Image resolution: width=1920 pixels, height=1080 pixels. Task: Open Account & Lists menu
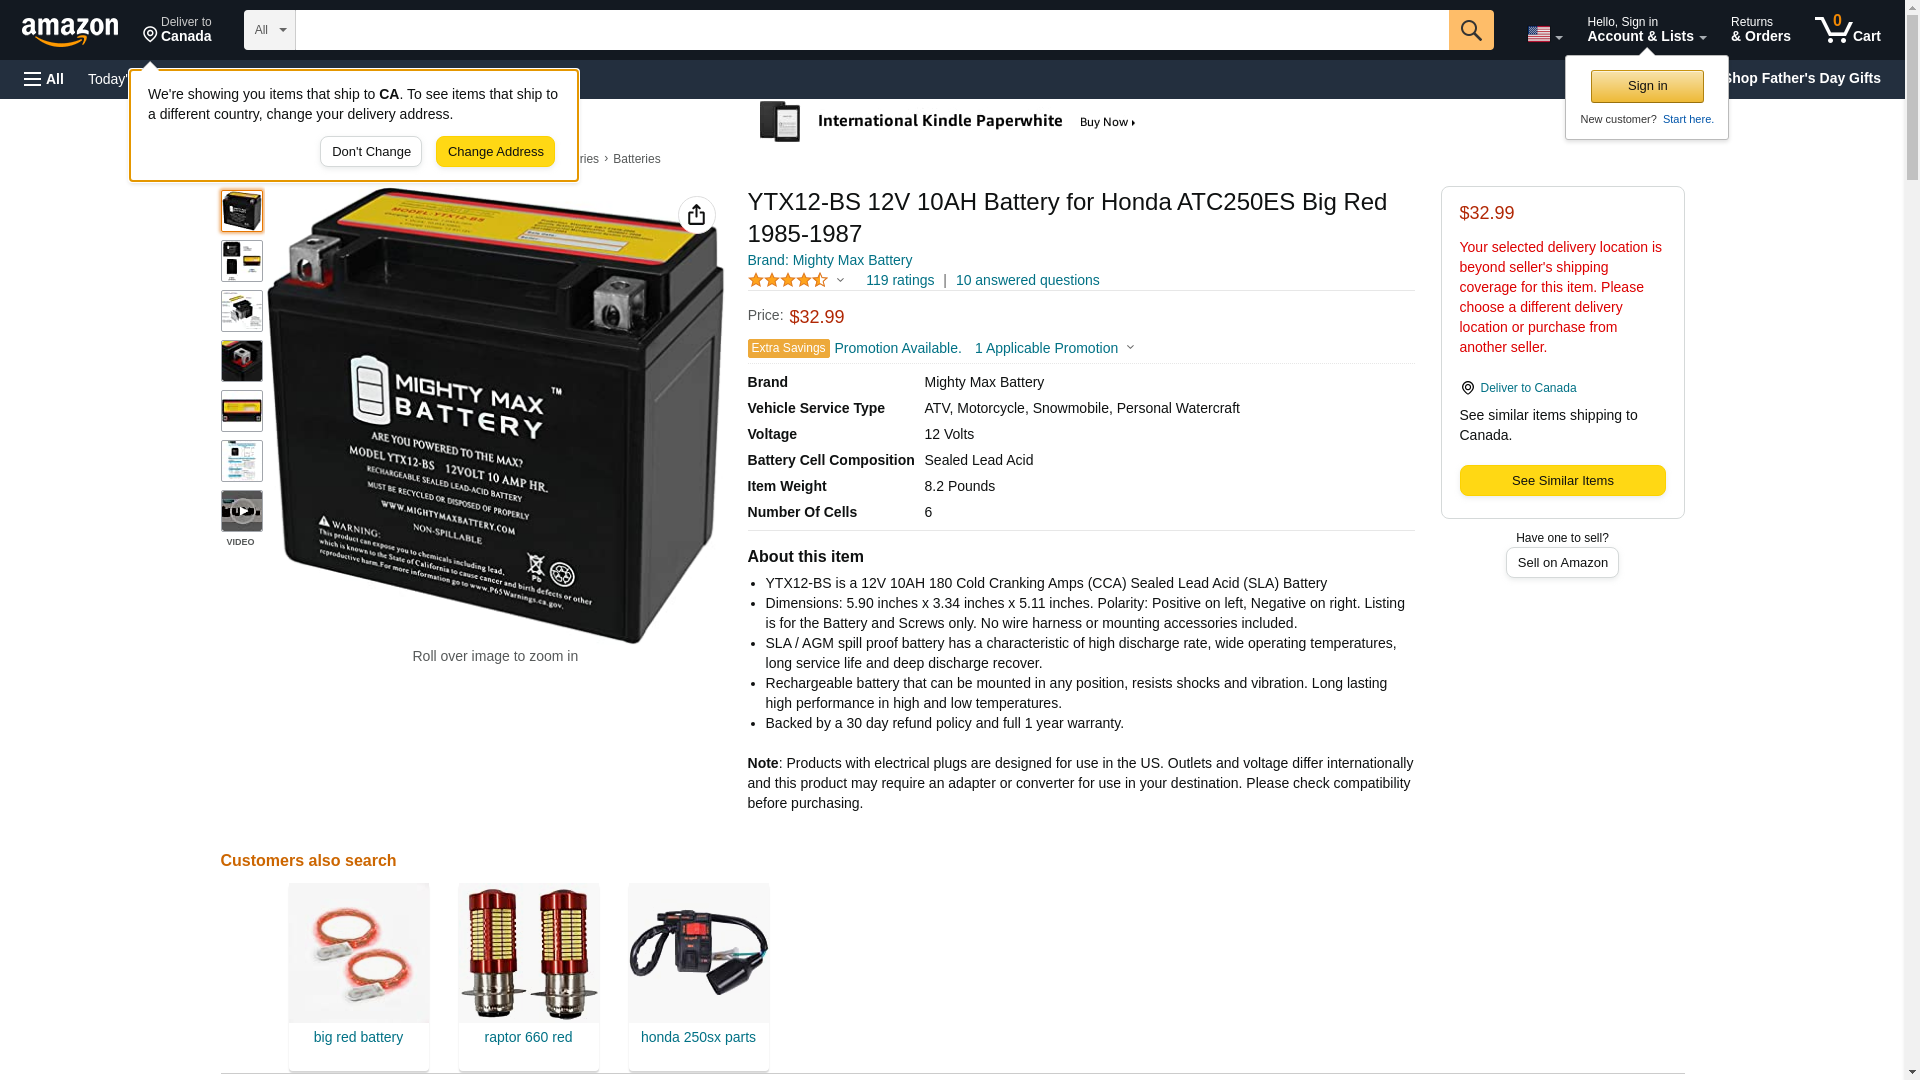1646,30
